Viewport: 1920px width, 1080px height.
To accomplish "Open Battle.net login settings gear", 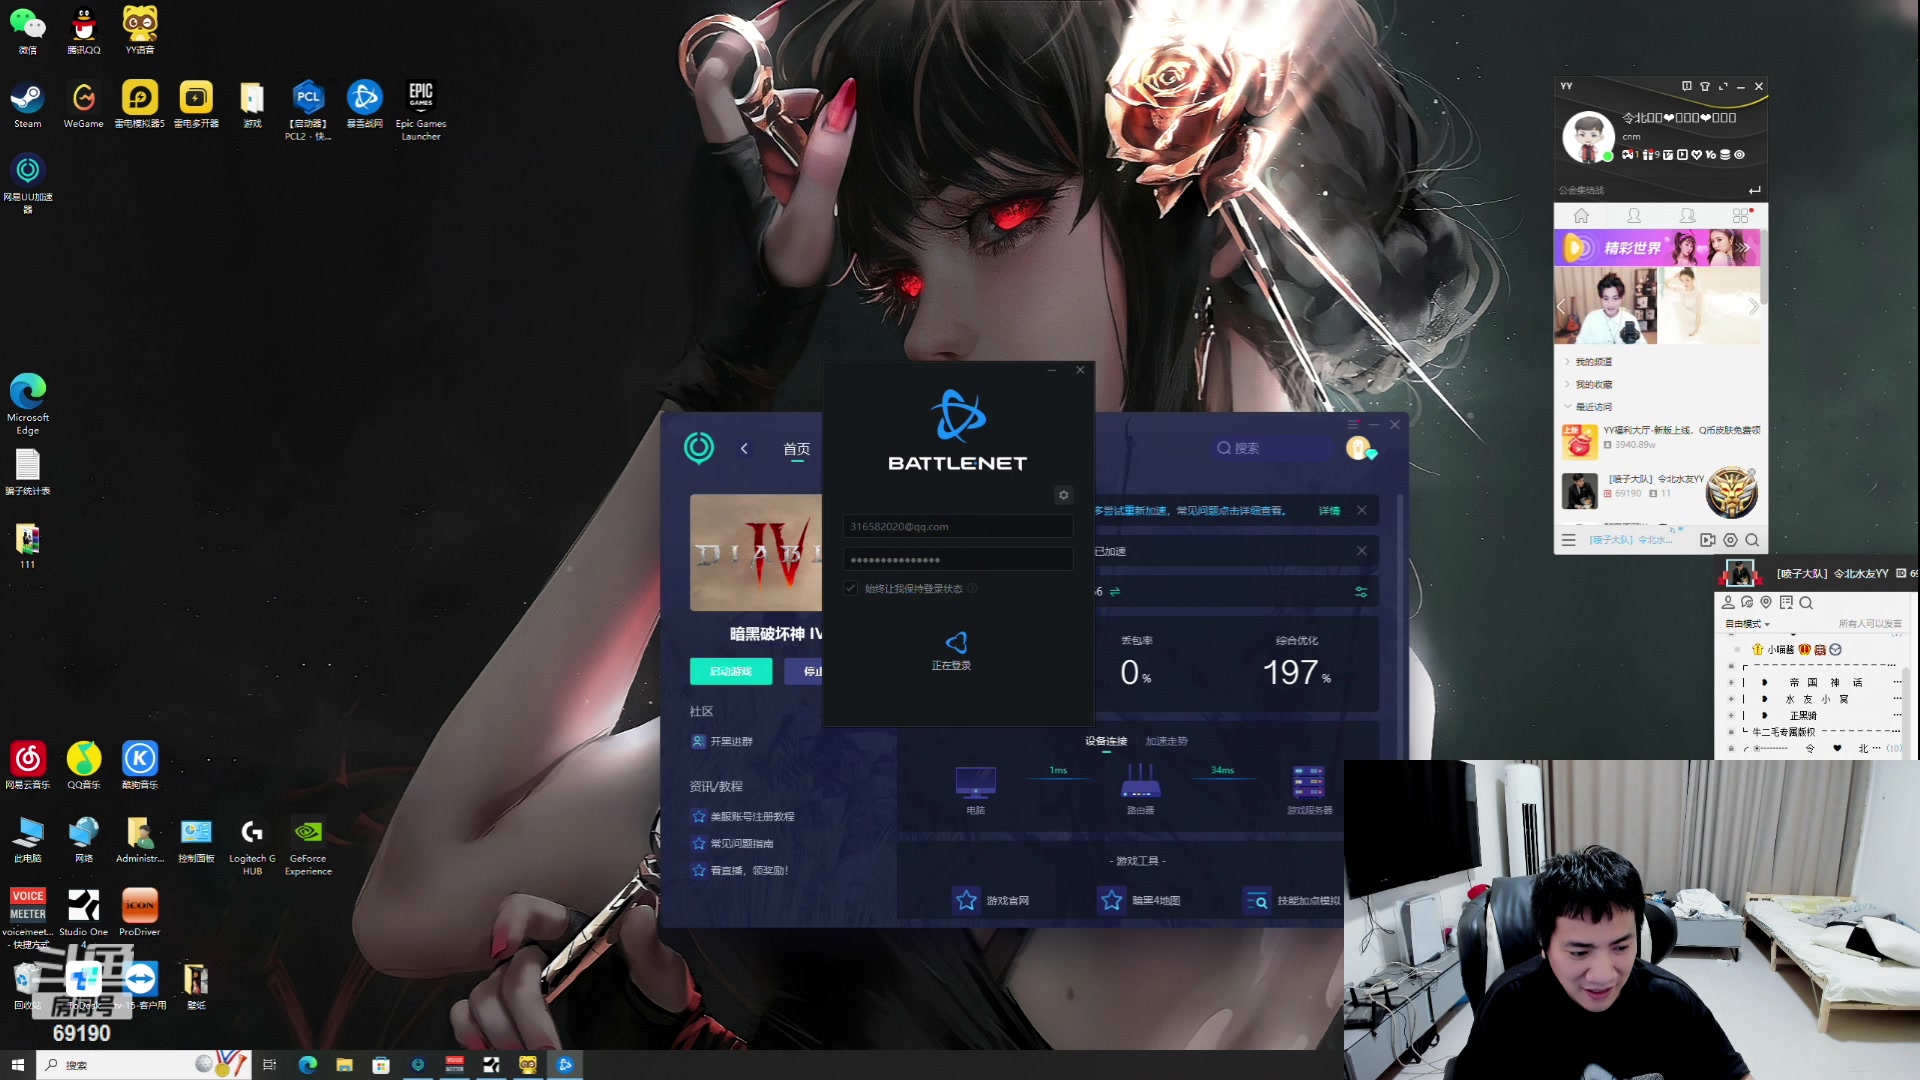I will pyautogui.click(x=1063, y=495).
